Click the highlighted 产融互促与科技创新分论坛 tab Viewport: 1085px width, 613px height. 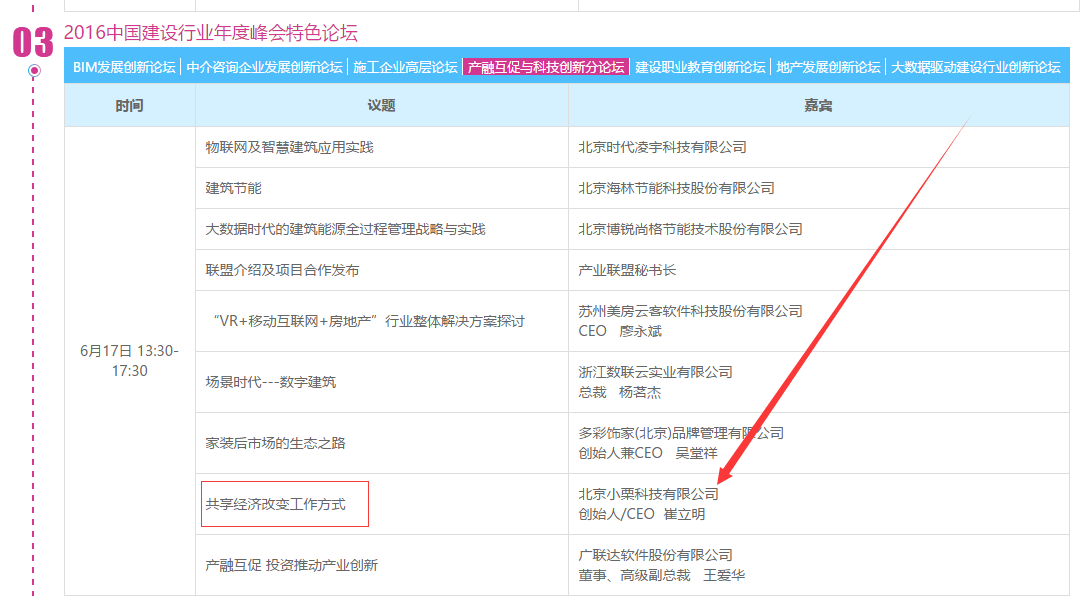(x=546, y=67)
